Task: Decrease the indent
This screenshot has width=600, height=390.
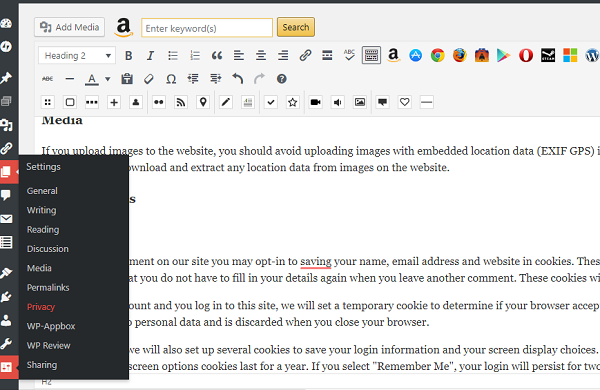Action: point(193,79)
